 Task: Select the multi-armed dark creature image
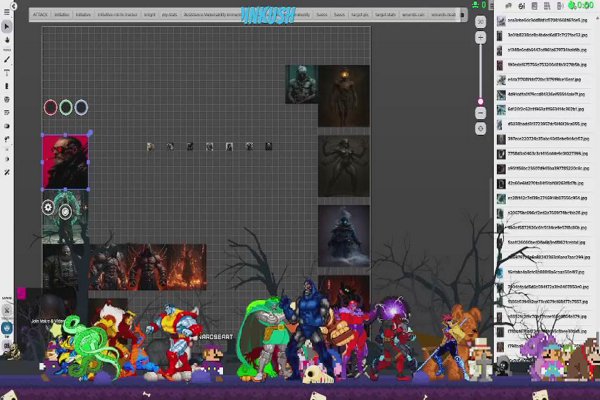pos(344,166)
